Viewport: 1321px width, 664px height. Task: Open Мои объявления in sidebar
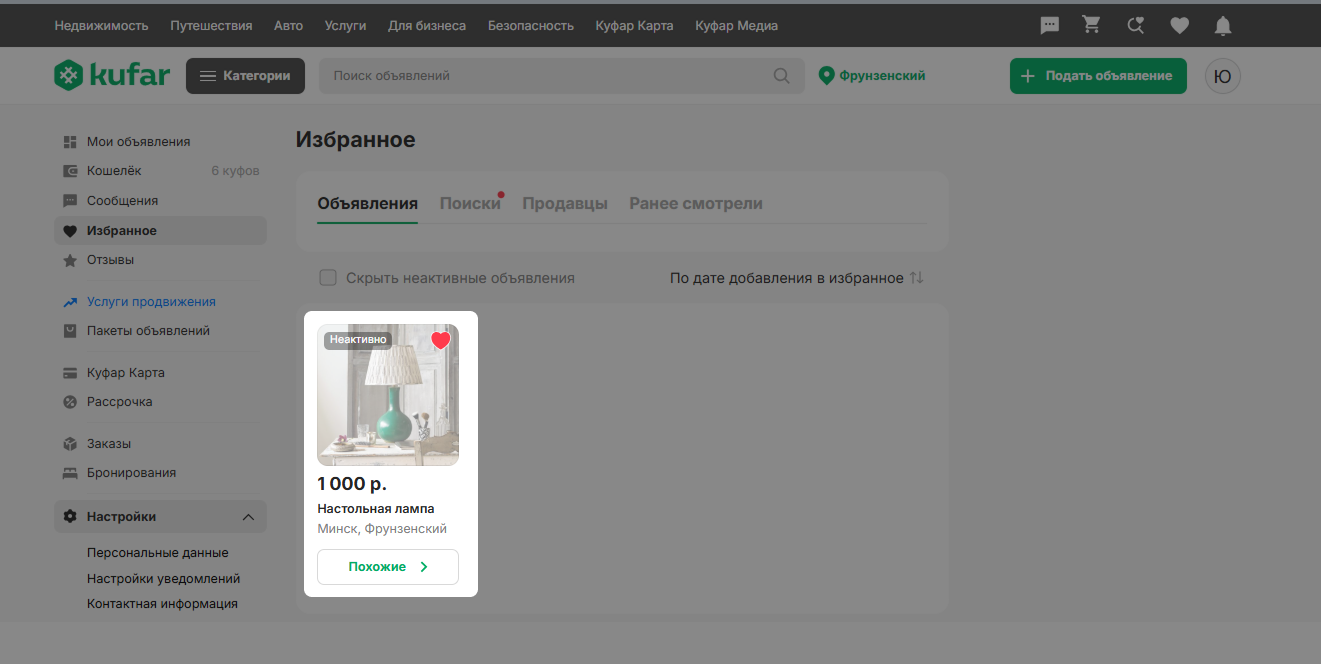(x=138, y=142)
